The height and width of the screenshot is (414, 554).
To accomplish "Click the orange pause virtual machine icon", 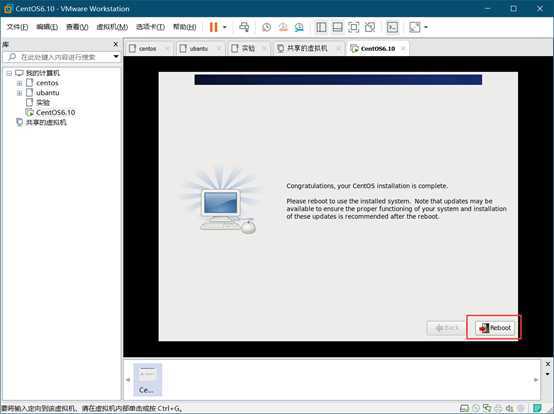I will click(x=213, y=27).
